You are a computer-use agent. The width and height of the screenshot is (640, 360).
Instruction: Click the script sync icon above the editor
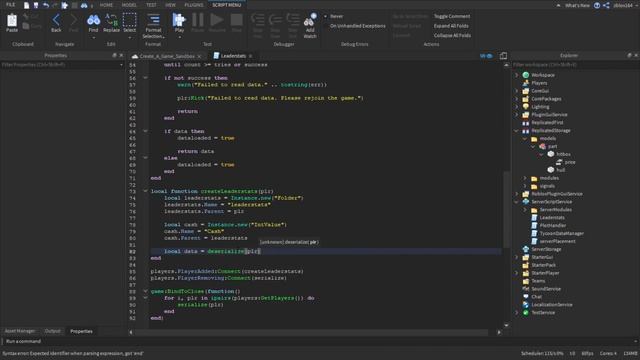486,56
